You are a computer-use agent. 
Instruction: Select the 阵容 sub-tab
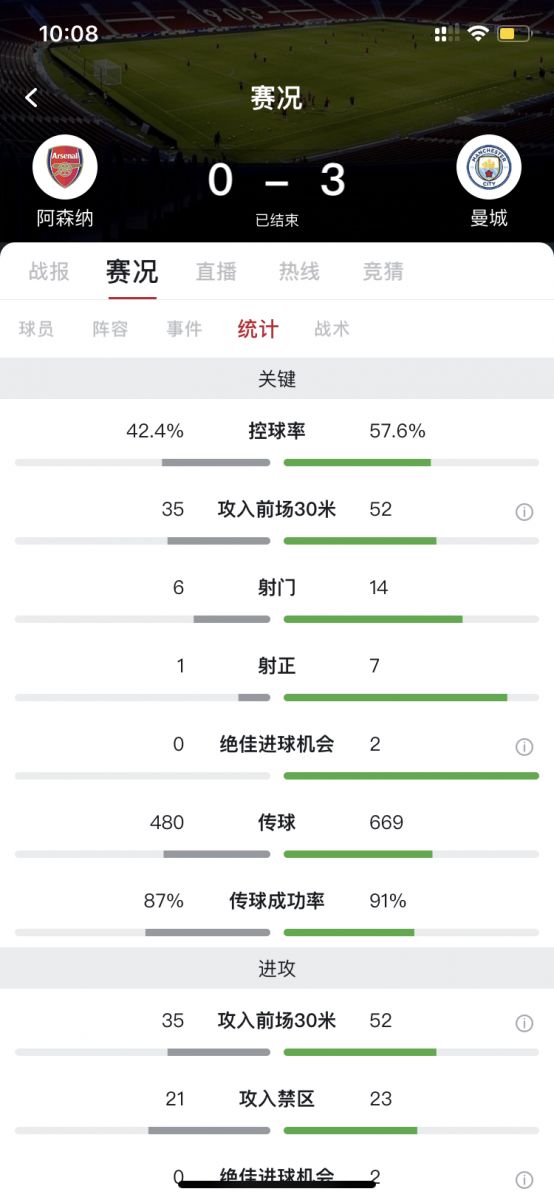click(x=110, y=329)
